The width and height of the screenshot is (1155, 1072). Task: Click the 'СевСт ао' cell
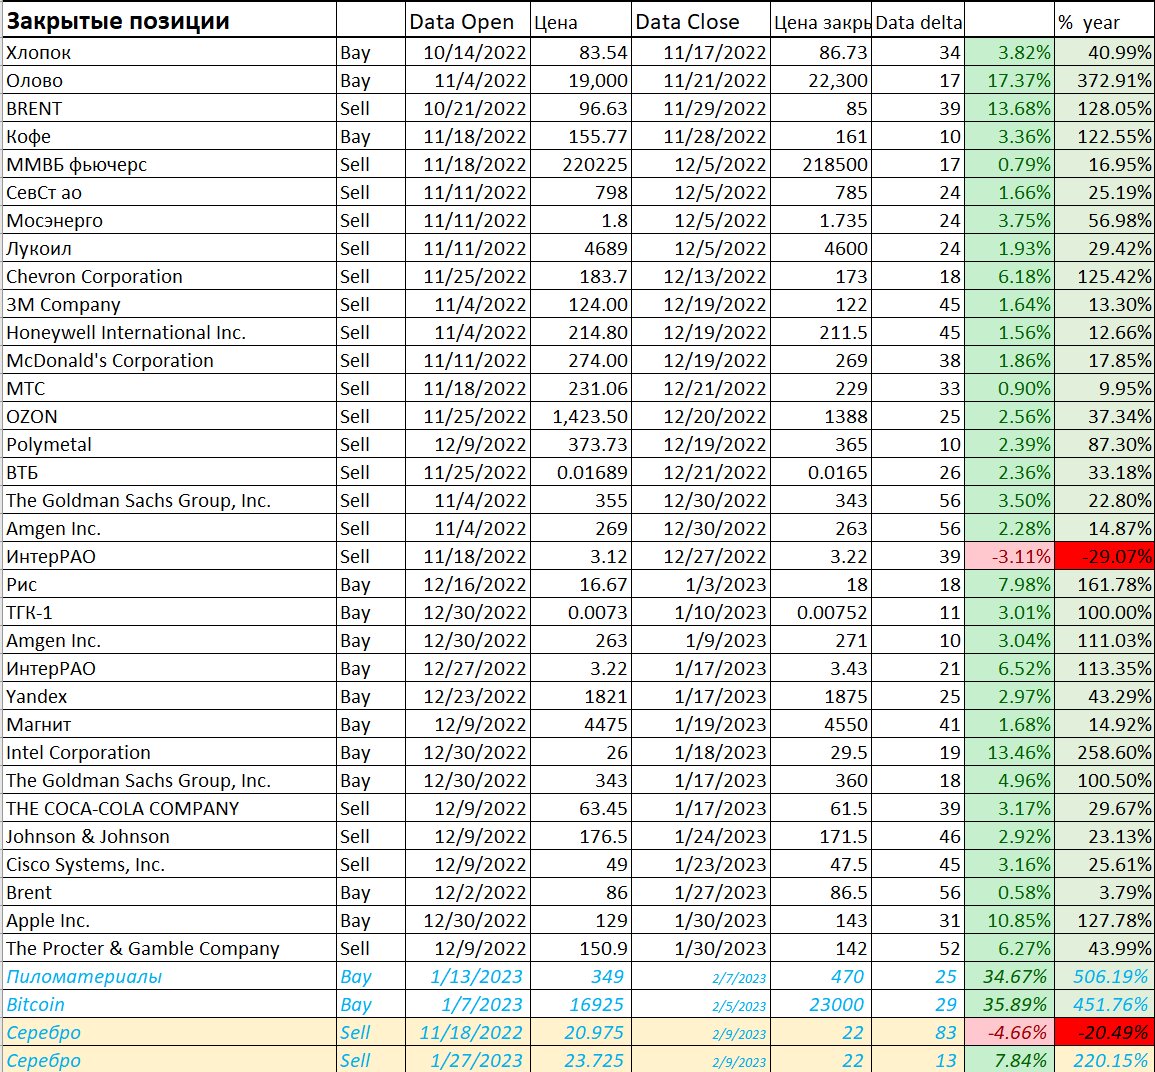[169, 192]
